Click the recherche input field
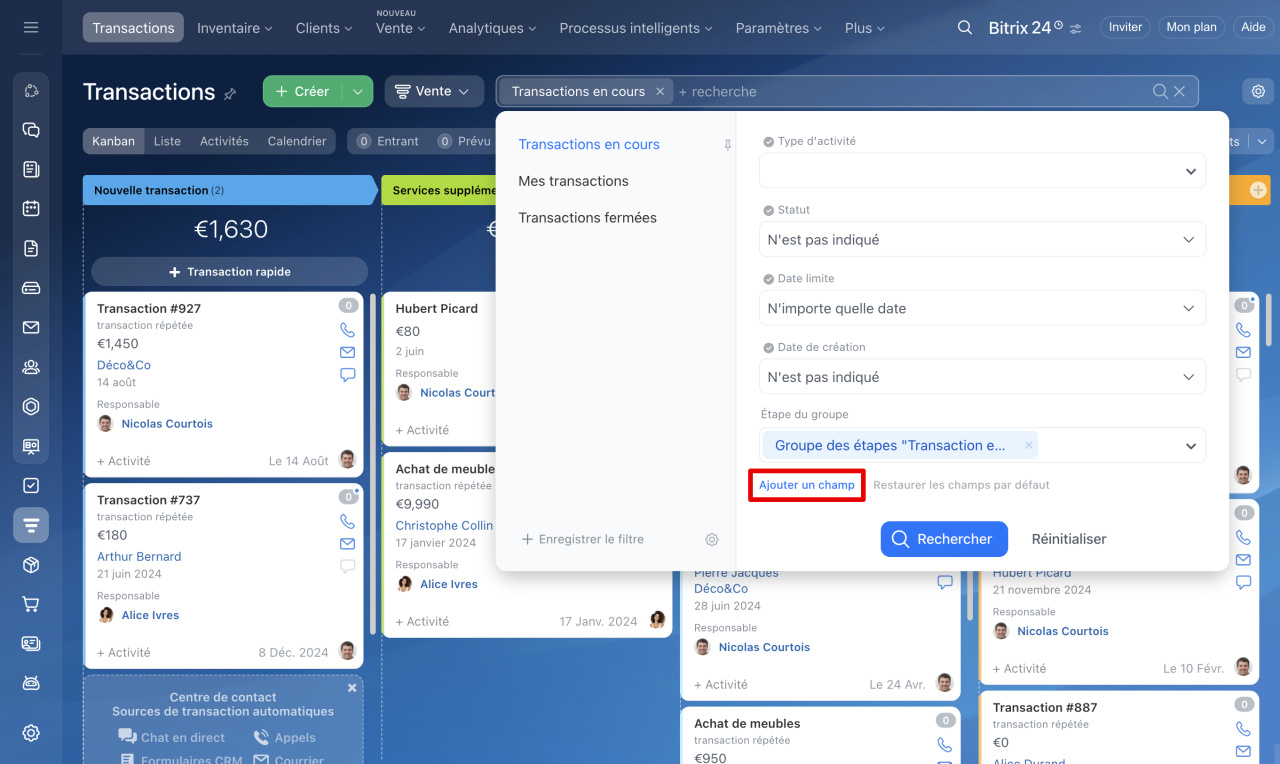This screenshot has width=1280, height=764. click(x=900, y=91)
